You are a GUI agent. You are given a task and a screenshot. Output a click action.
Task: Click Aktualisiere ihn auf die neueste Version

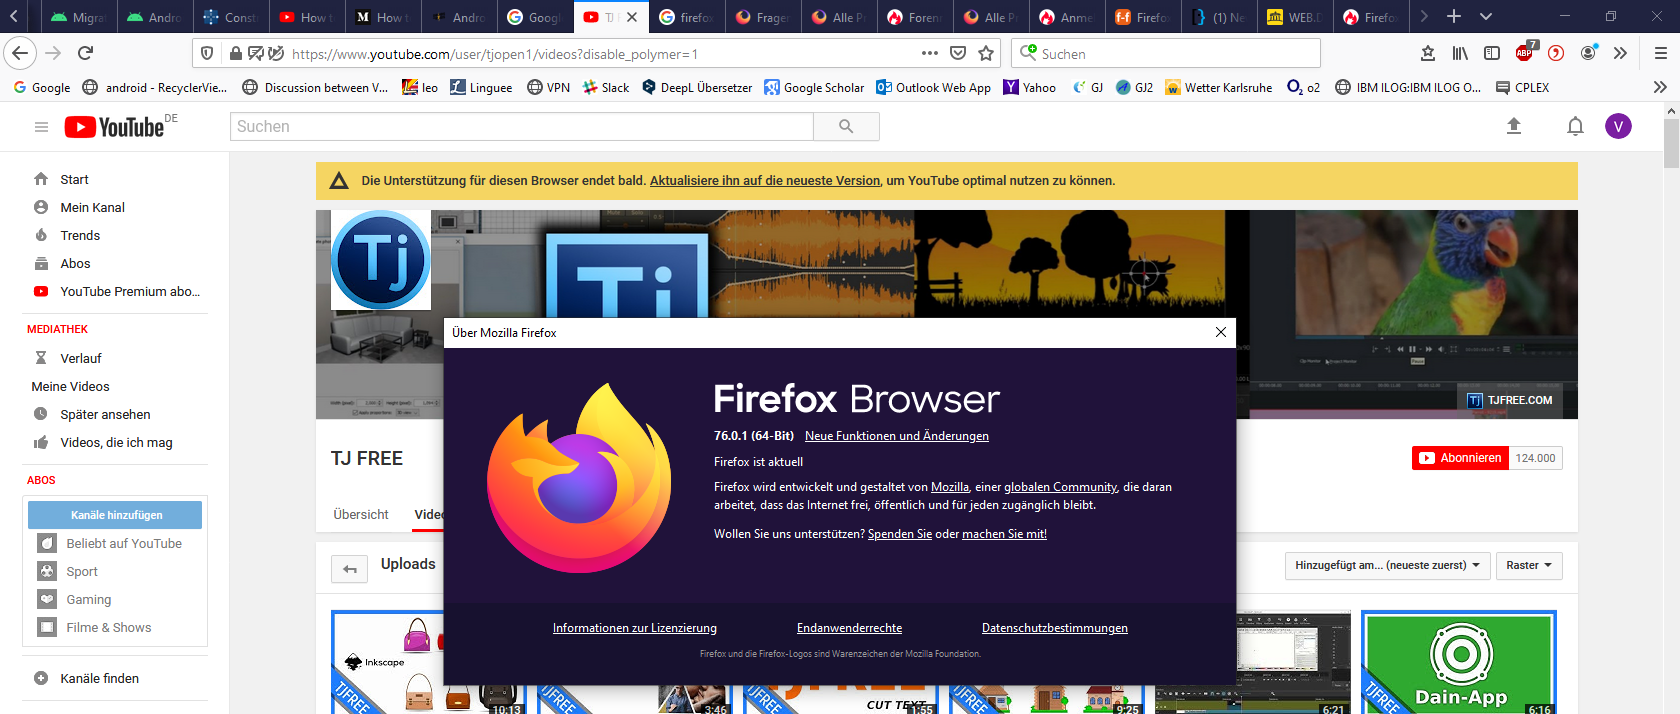(765, 181)
